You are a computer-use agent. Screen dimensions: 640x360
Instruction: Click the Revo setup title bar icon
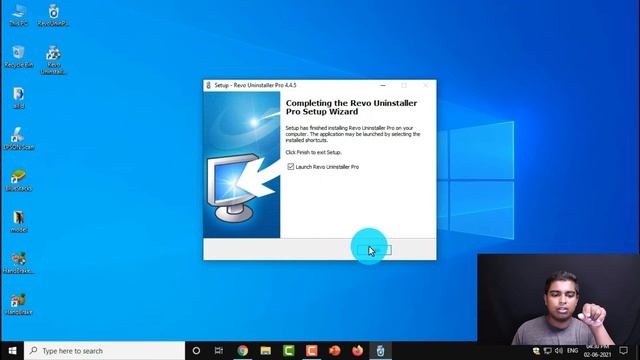click(x=209, y=85)
